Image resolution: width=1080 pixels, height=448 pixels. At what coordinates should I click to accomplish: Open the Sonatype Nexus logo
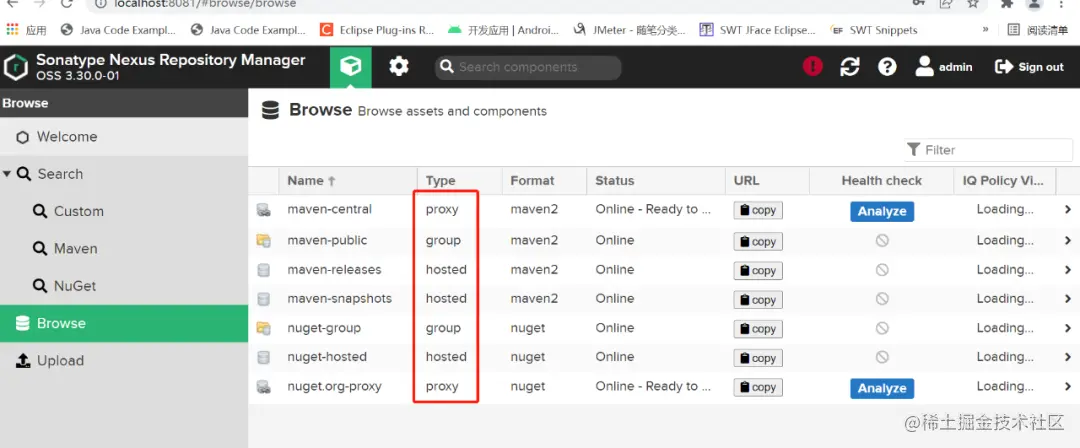(15, 67)
